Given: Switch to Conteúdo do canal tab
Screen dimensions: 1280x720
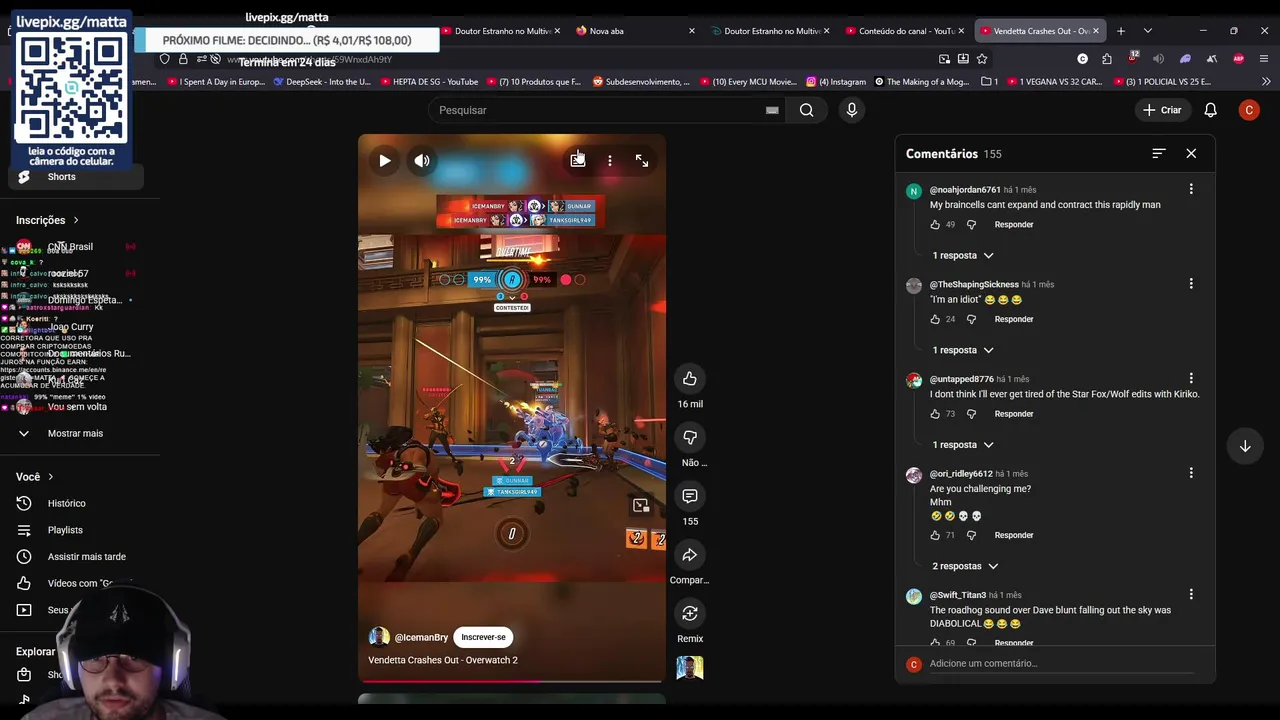Looking at the screenshot, I should coord(905,31).
